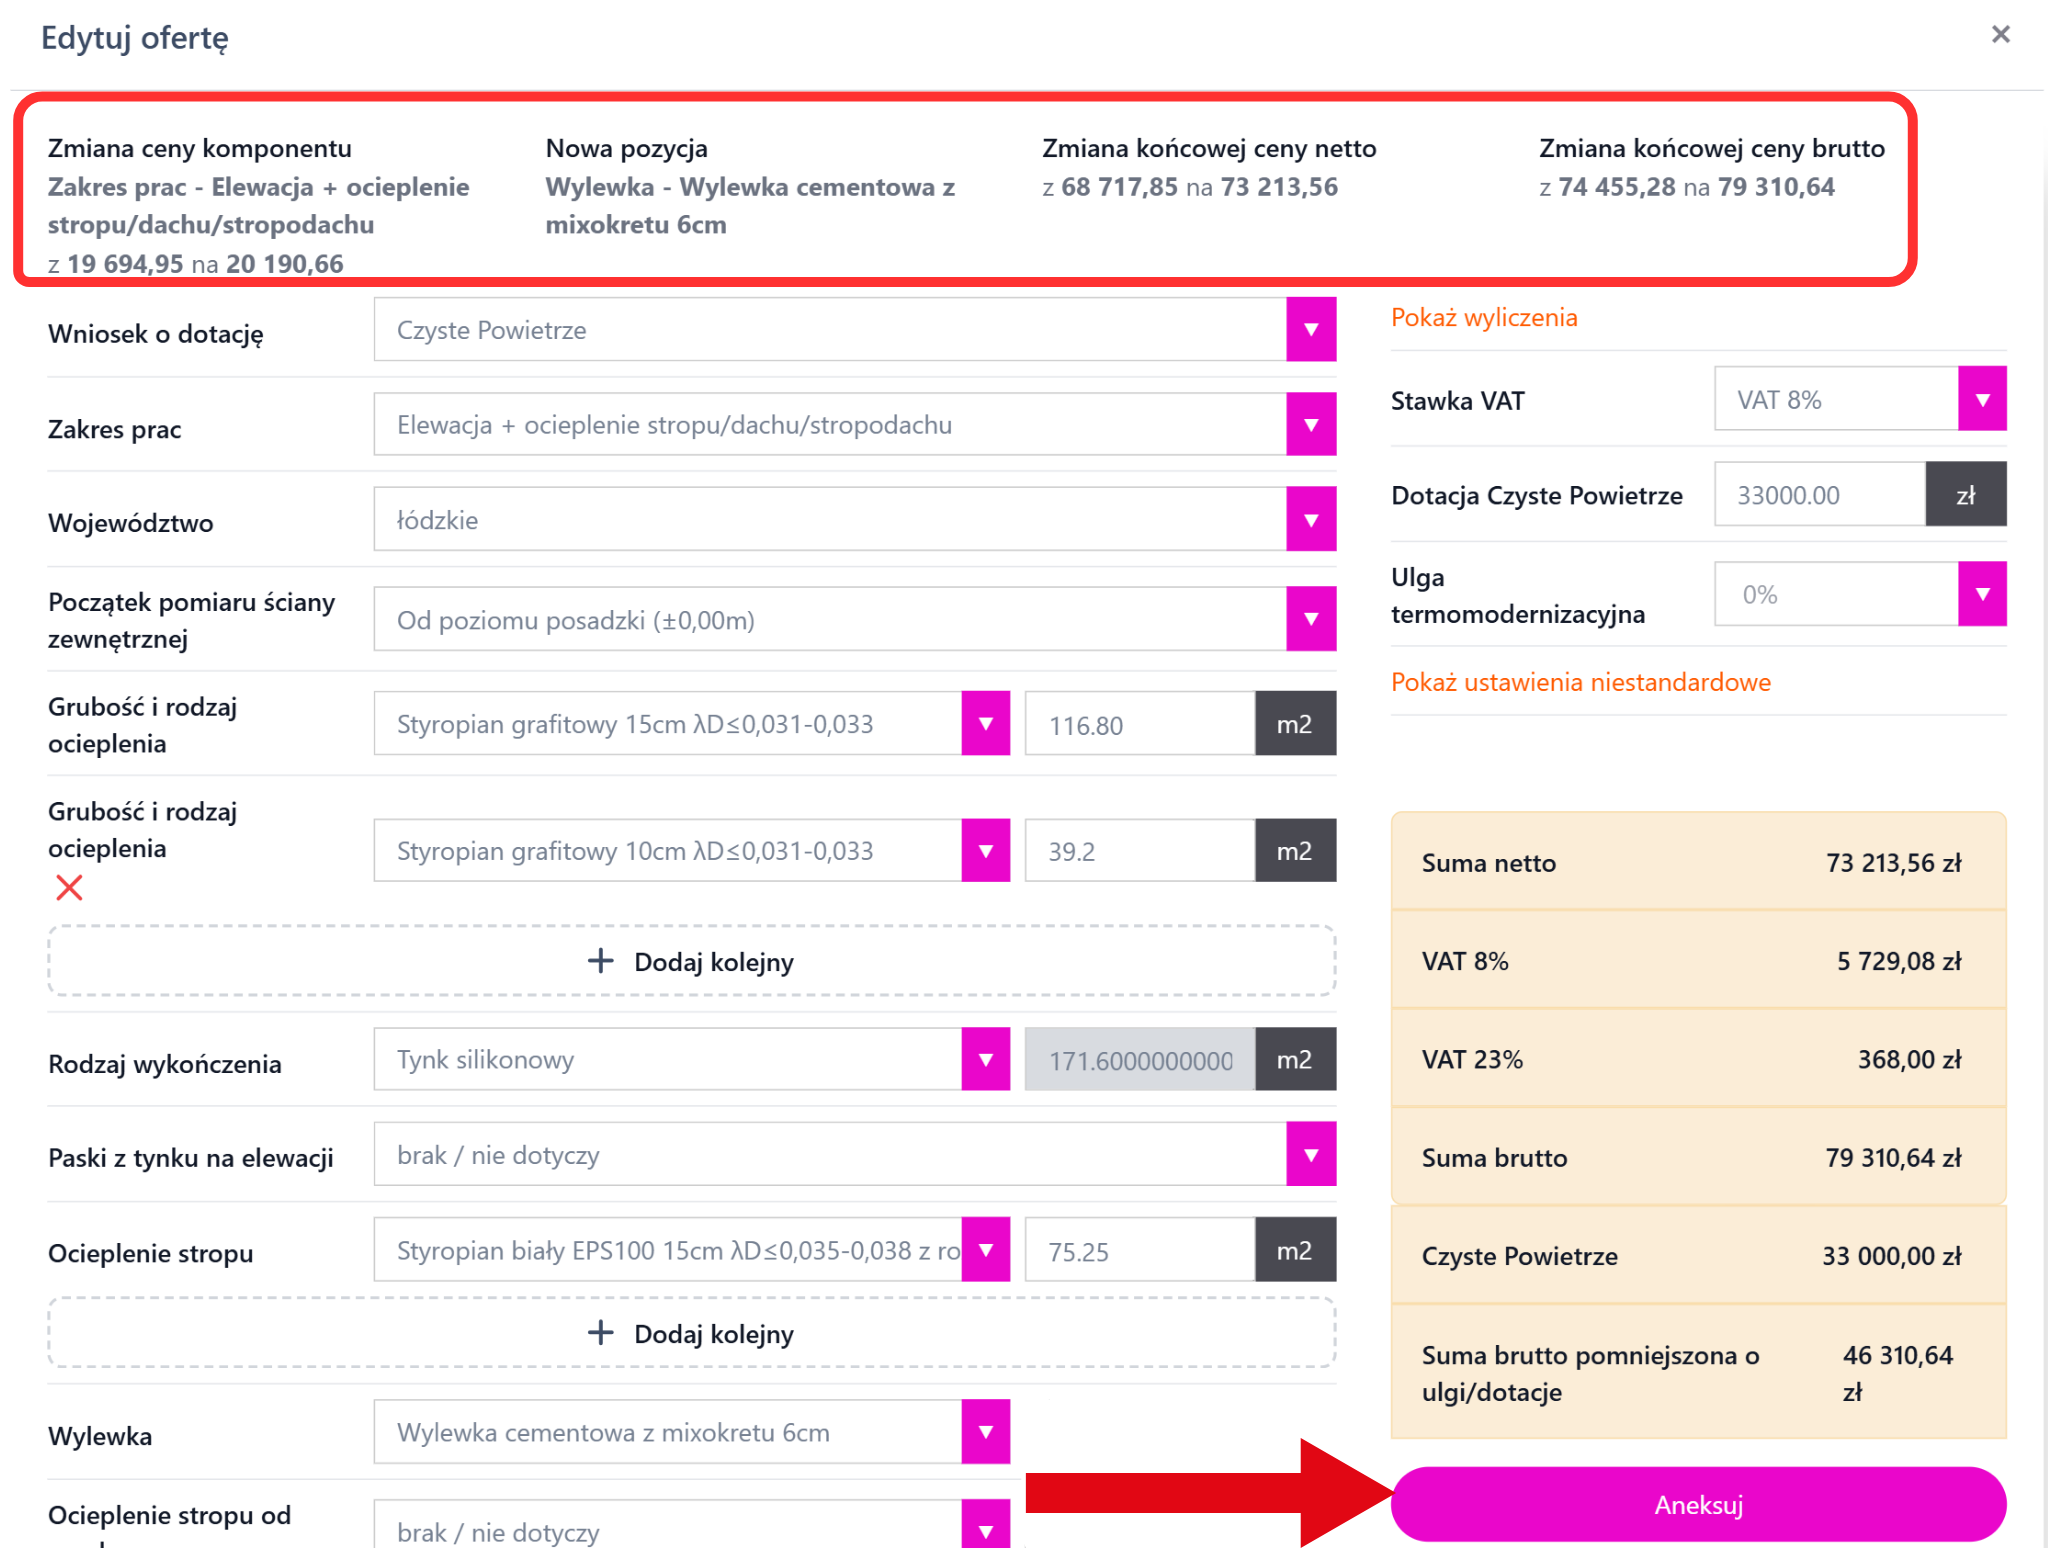Open Styropian grafitowy 15cm dropdown arrow
Viewport: 2048px width, 1548px height.
pyautogui.click(x=985, y=724)
